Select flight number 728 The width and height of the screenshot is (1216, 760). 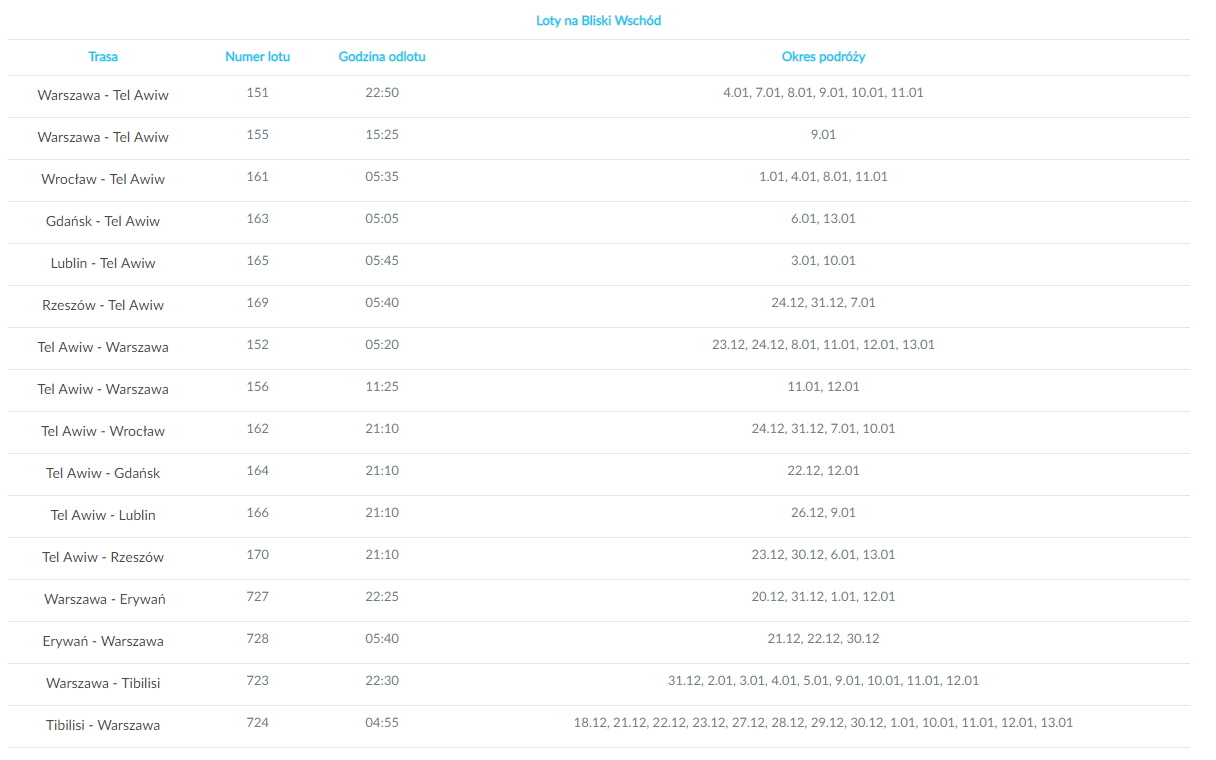tap(257, 639)
